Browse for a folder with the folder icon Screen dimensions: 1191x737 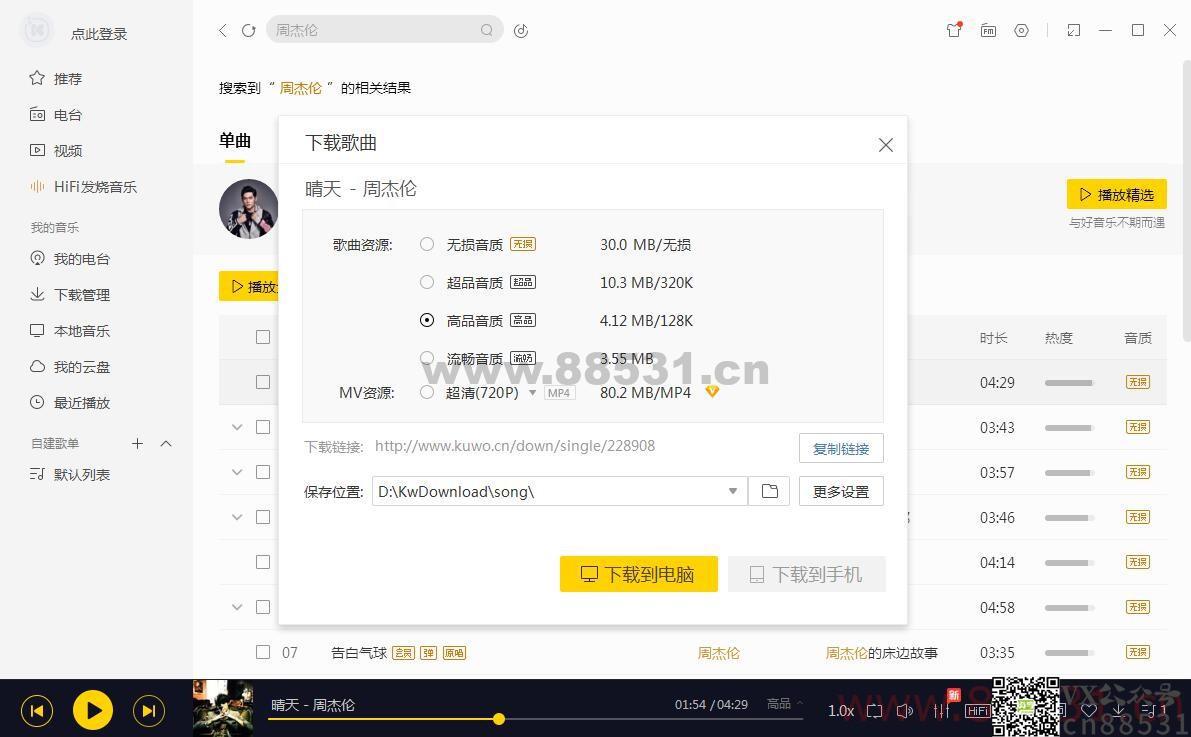point(769,491)
